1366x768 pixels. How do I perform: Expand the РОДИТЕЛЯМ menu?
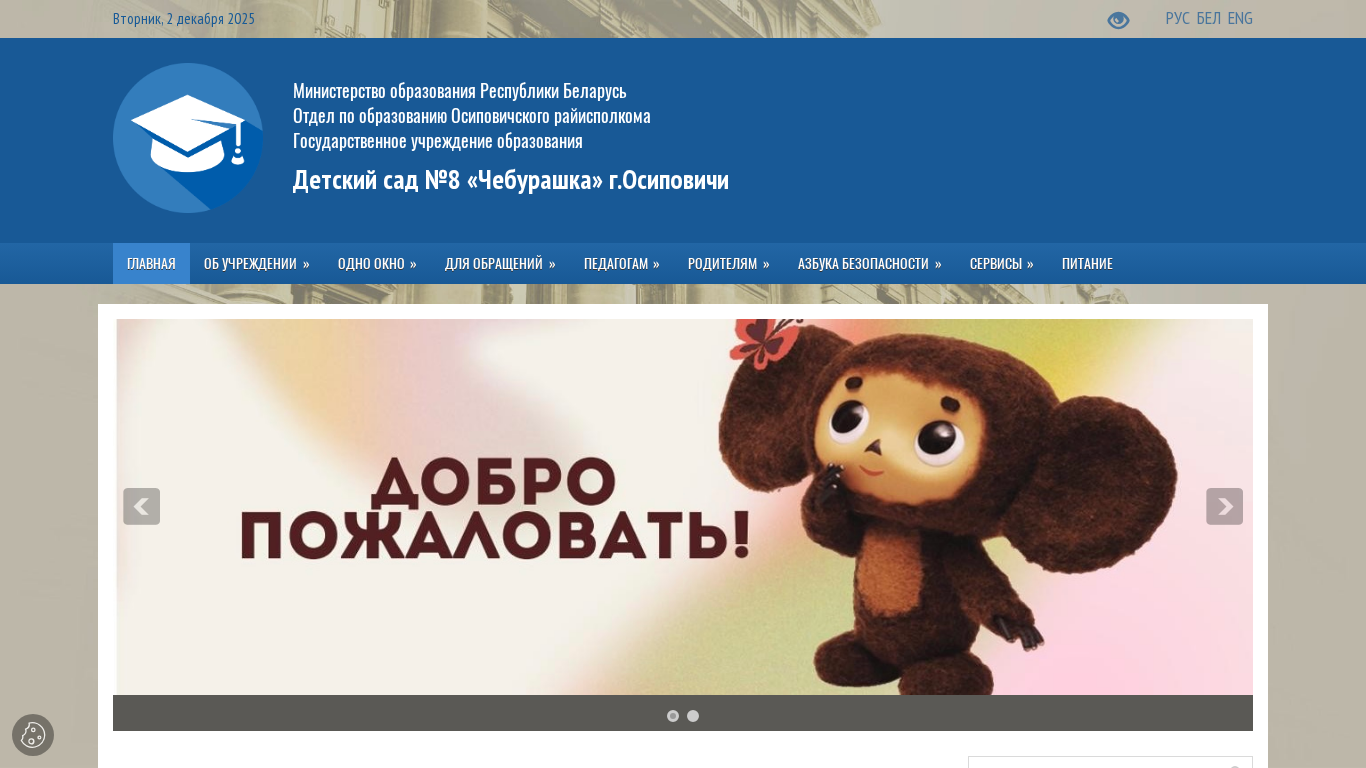tap(729, 264)
